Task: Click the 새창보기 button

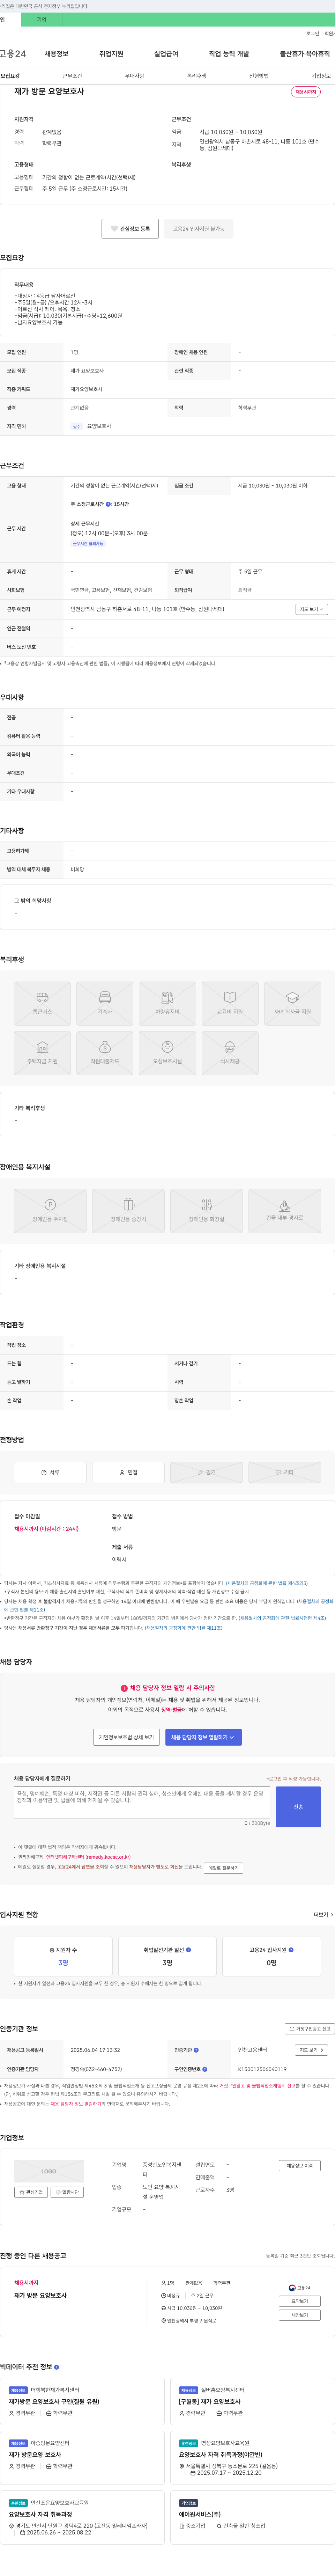Action: [x=299, y=2315]
